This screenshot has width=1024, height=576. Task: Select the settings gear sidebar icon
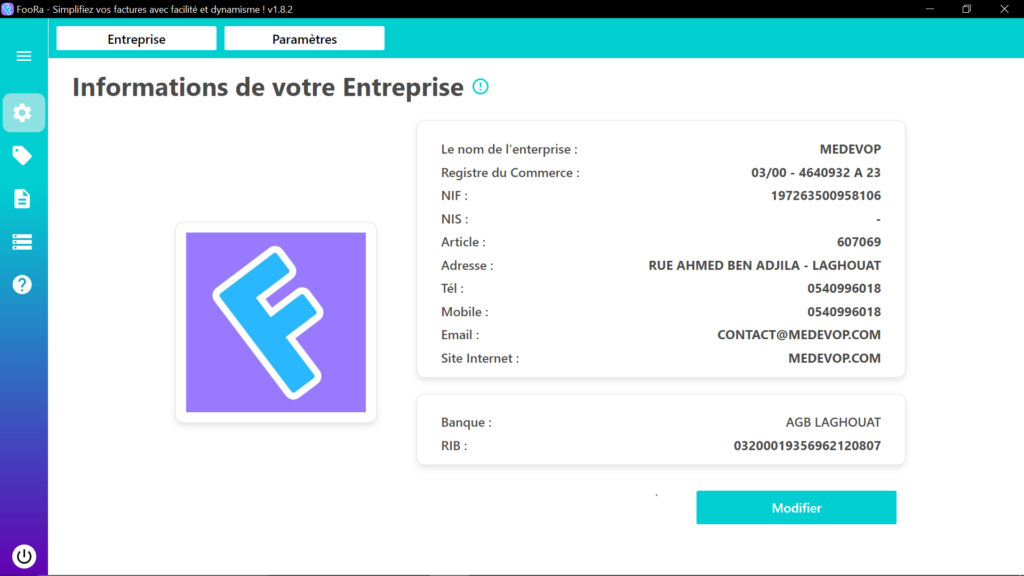(x=23, y=113)
